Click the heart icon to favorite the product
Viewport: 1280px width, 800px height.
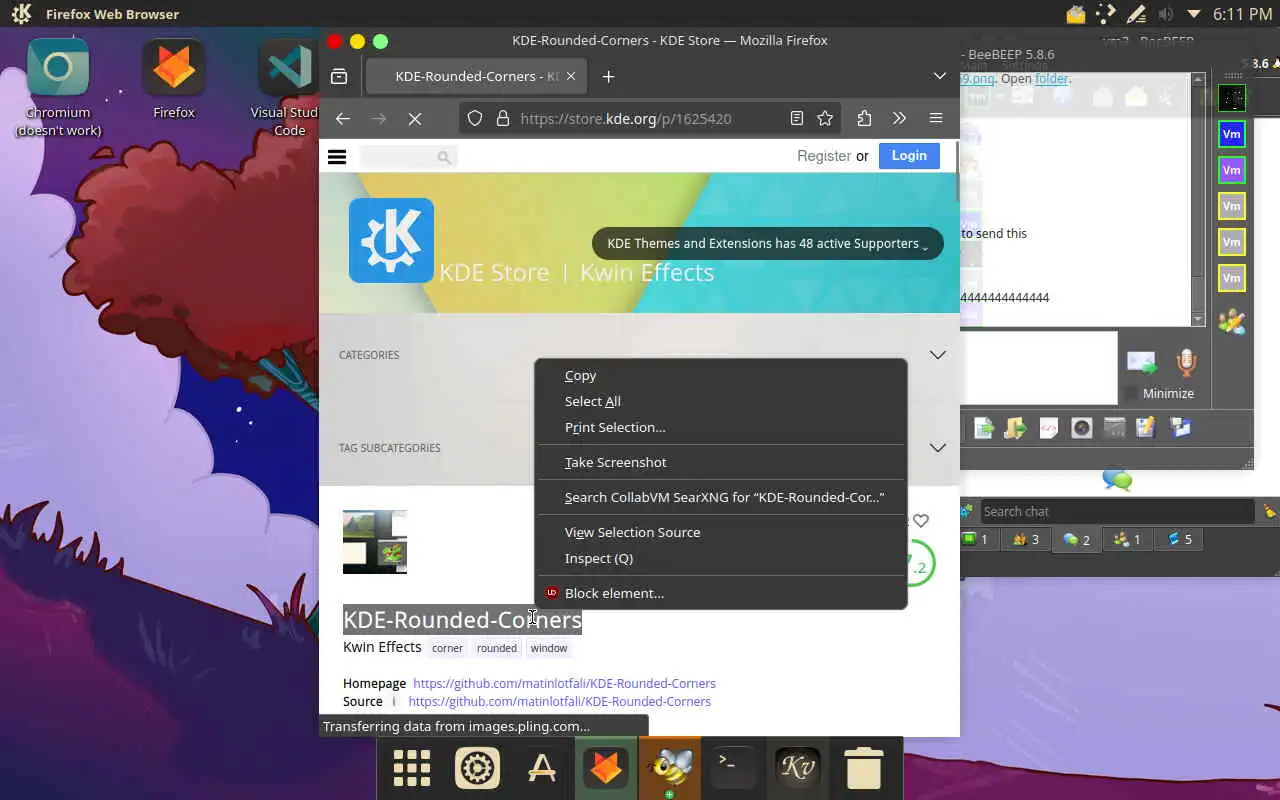click(x=921, y=520)
